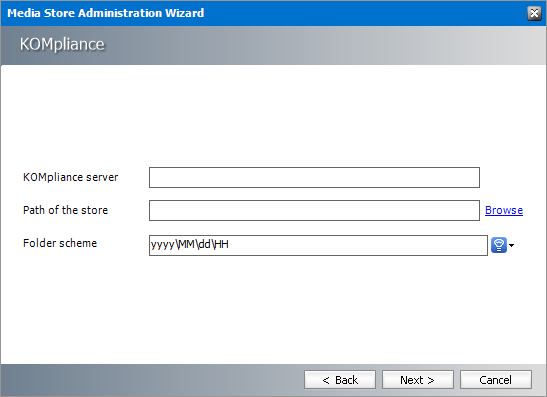Image resolution: width=547 pixels, height=397 pixels.
Task: Expand the dropdown arrow beside the lightbulb
Action: pyautogui.click(x=511, y=246)
